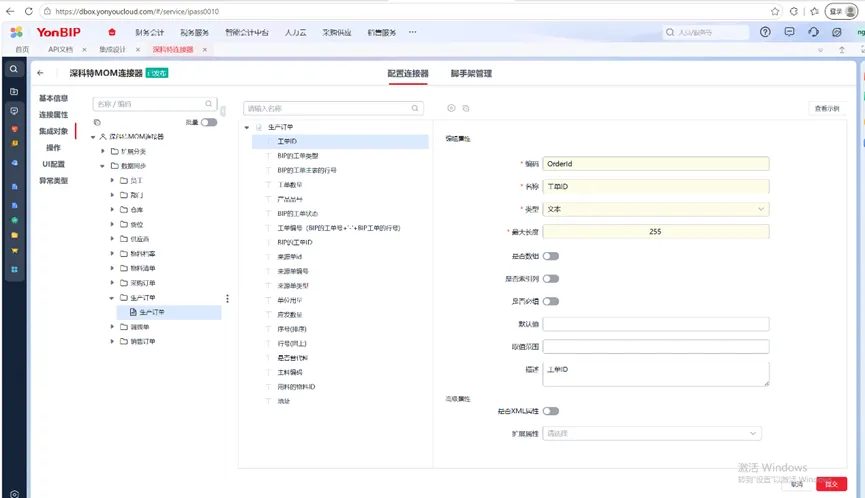Select the 来源单编号 attribute row

[340, 271]
